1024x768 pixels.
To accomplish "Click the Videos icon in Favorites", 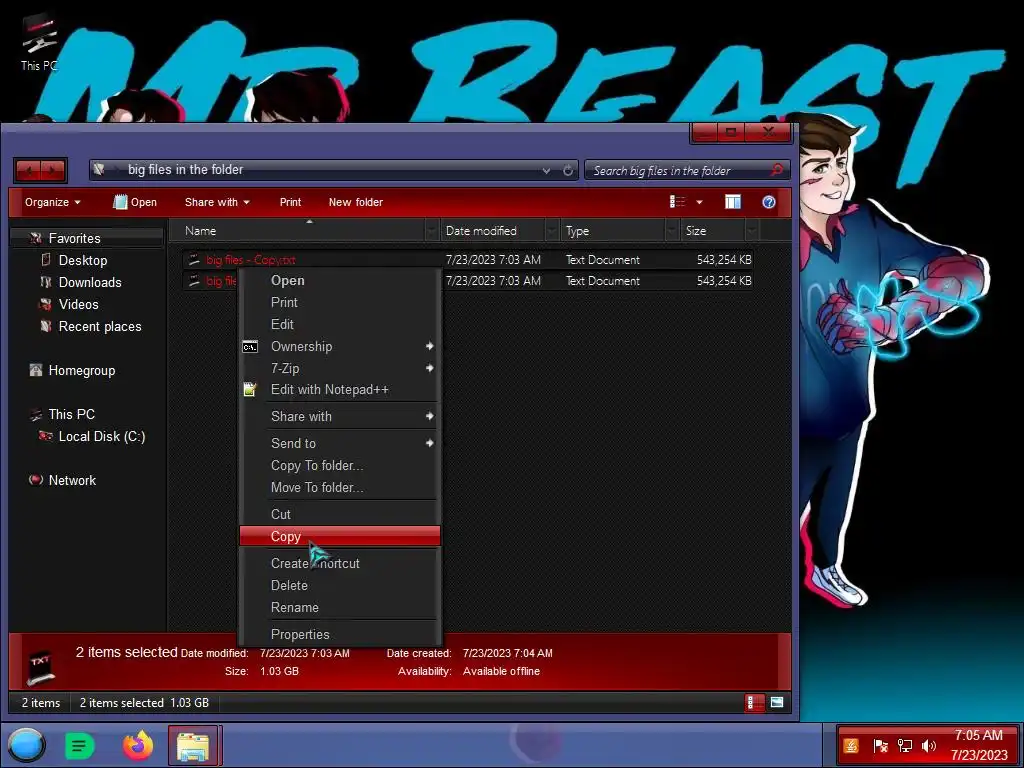I will [46, 304].
